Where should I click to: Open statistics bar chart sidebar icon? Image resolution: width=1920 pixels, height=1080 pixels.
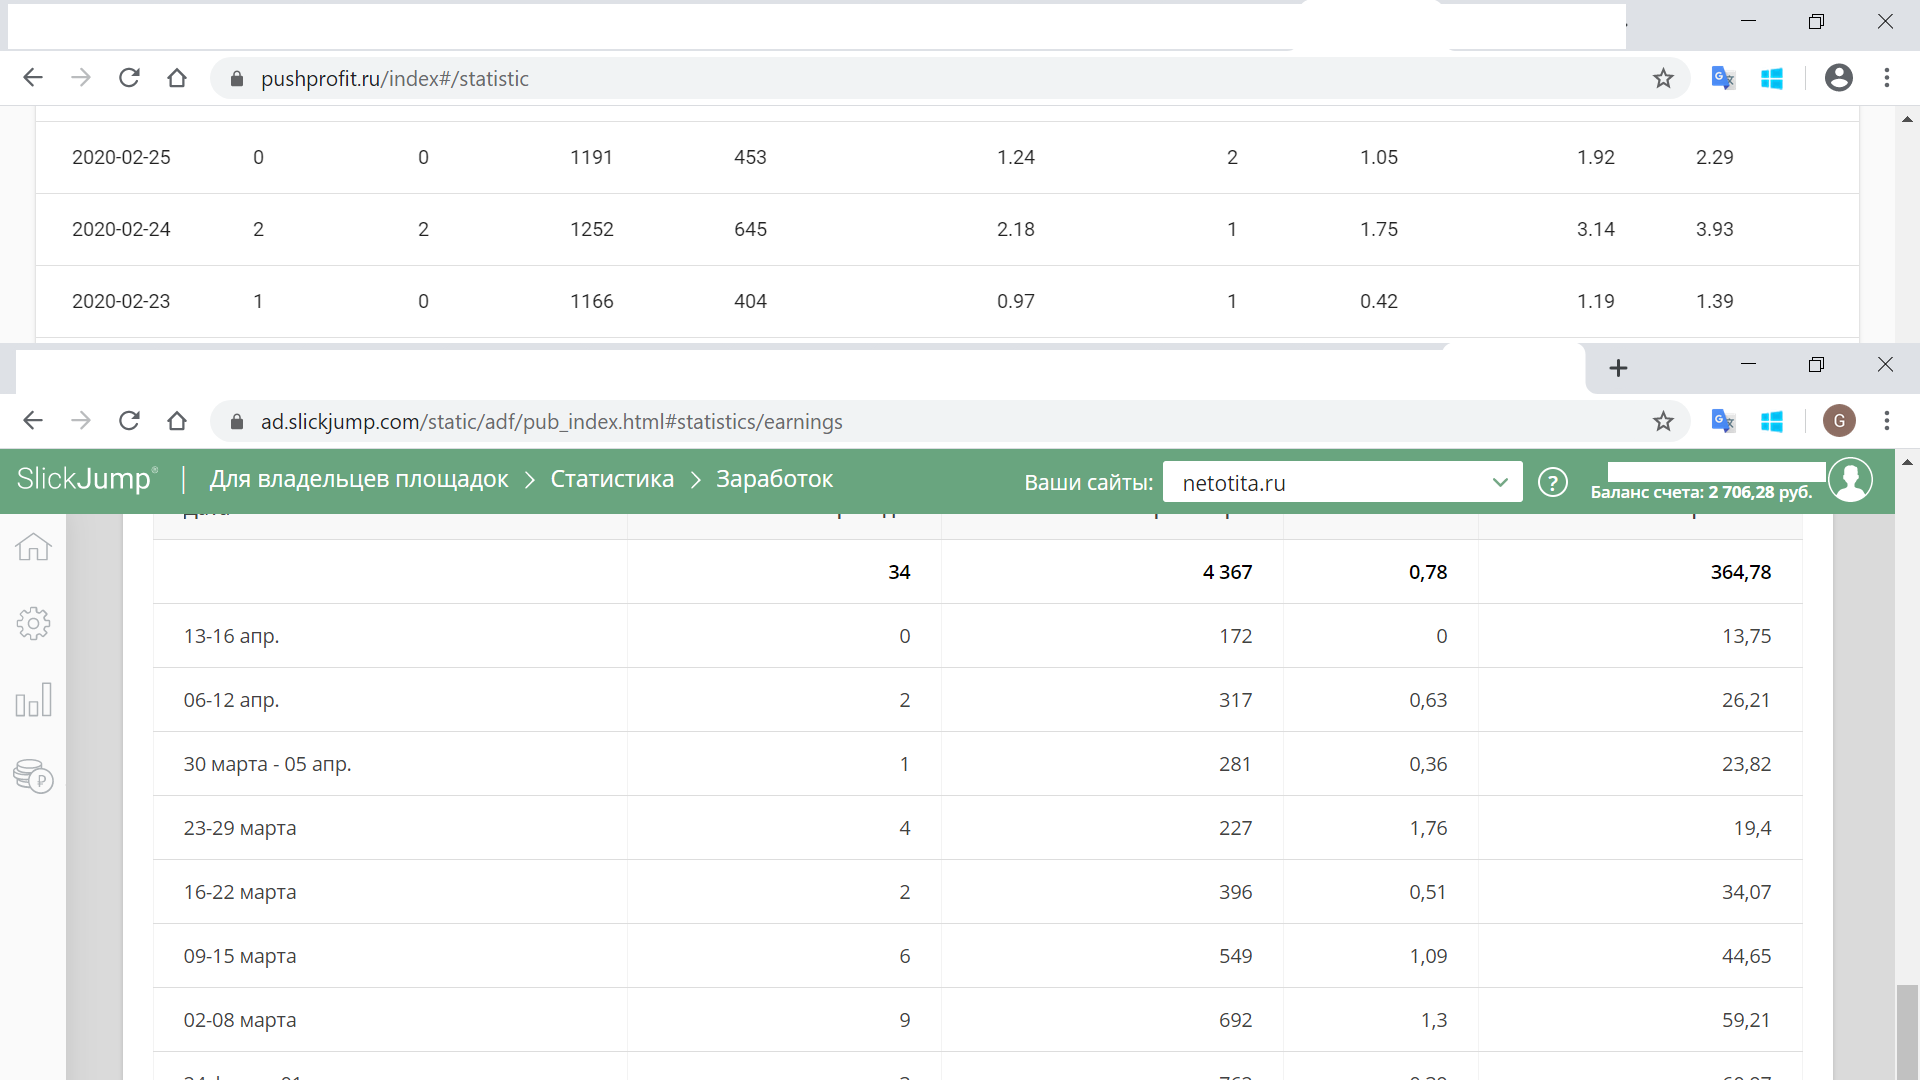33,700
